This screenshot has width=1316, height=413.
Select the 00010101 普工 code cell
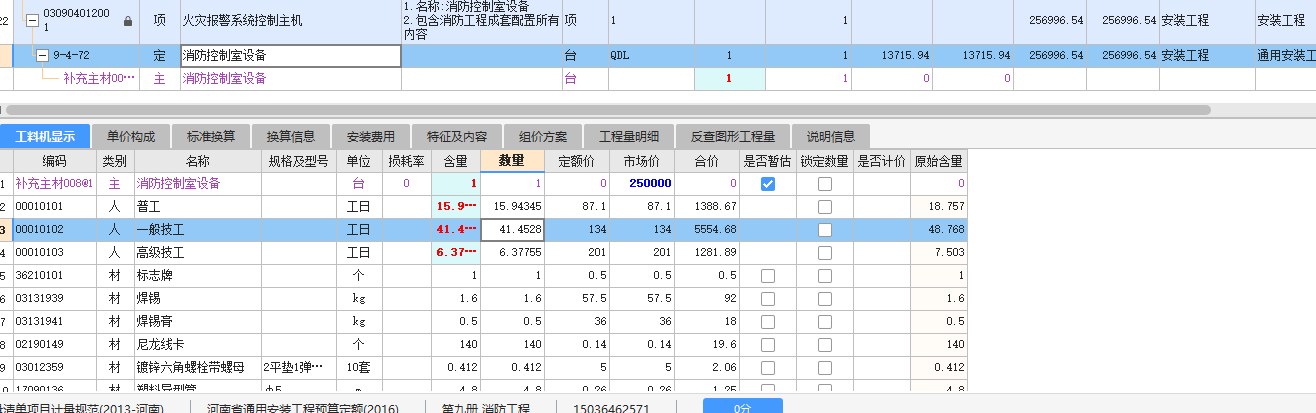click(x=54, y=207)
